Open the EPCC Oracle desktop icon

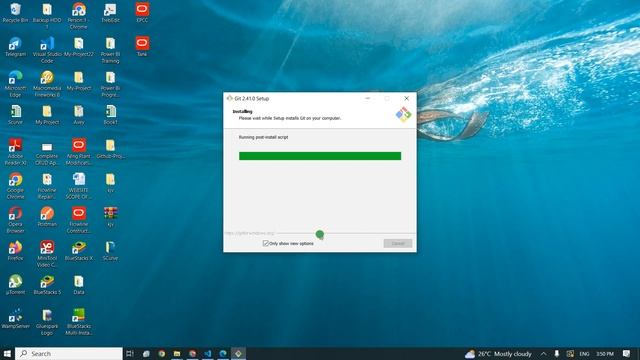point(142,12)
